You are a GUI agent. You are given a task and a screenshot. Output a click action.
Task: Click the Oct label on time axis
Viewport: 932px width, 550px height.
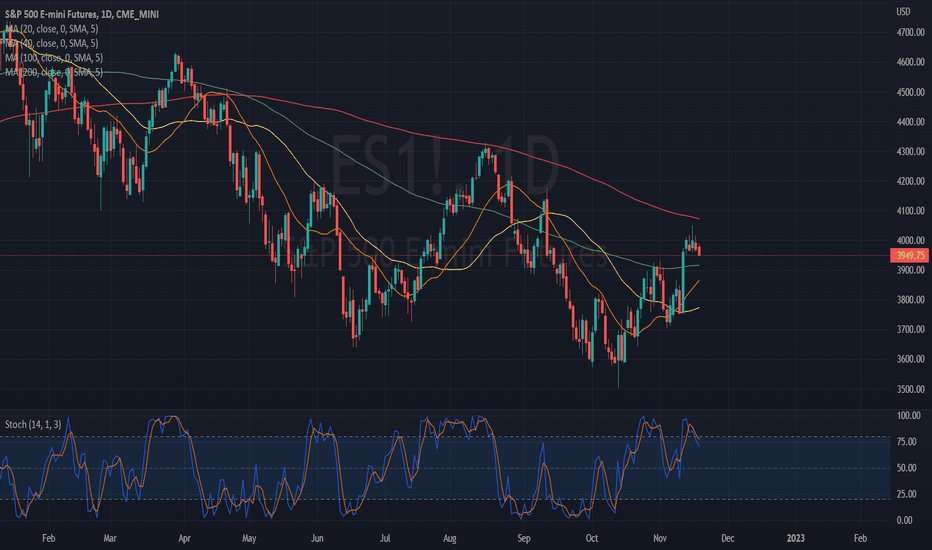[x=591, y=538]
